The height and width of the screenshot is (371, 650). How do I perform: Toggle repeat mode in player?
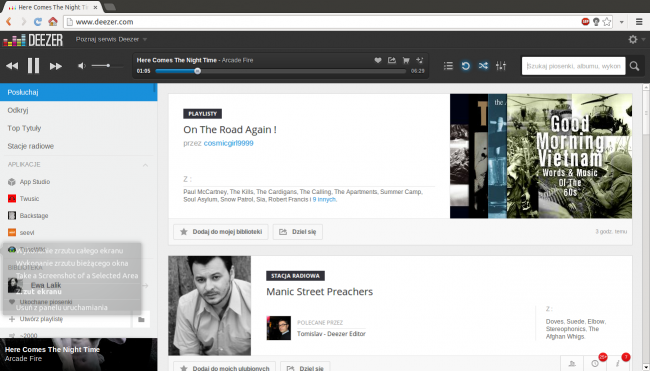(x=466, y=65)
